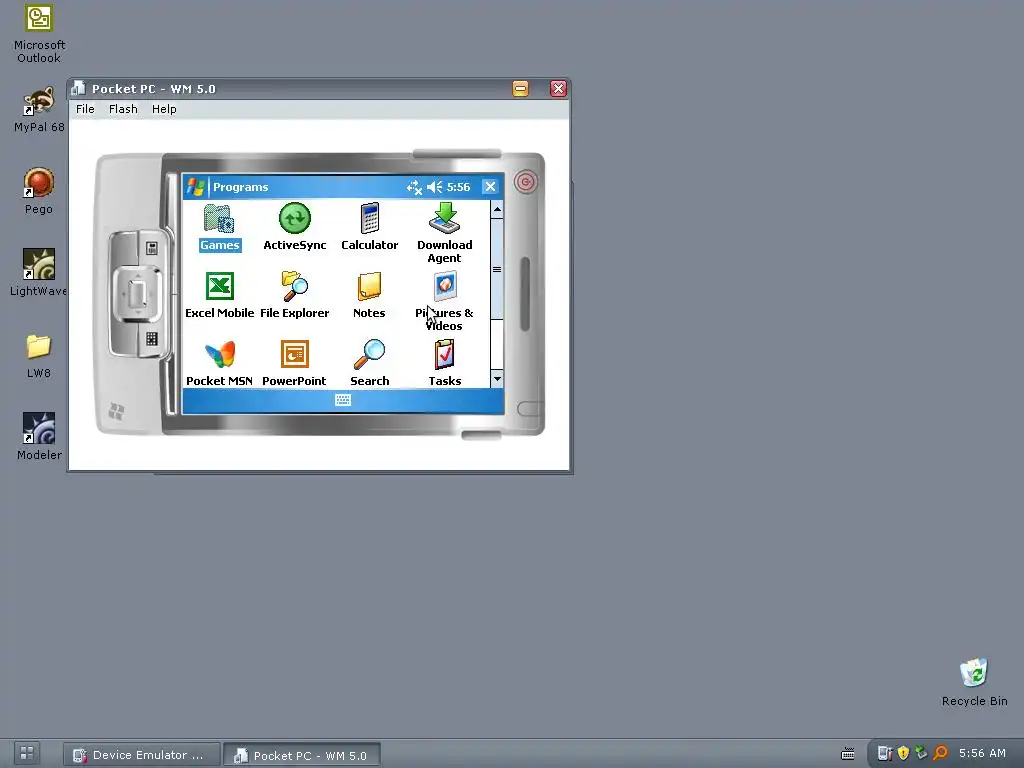The image size is (1024, 768).
Task: Open the Help menu
Action: 164,109
